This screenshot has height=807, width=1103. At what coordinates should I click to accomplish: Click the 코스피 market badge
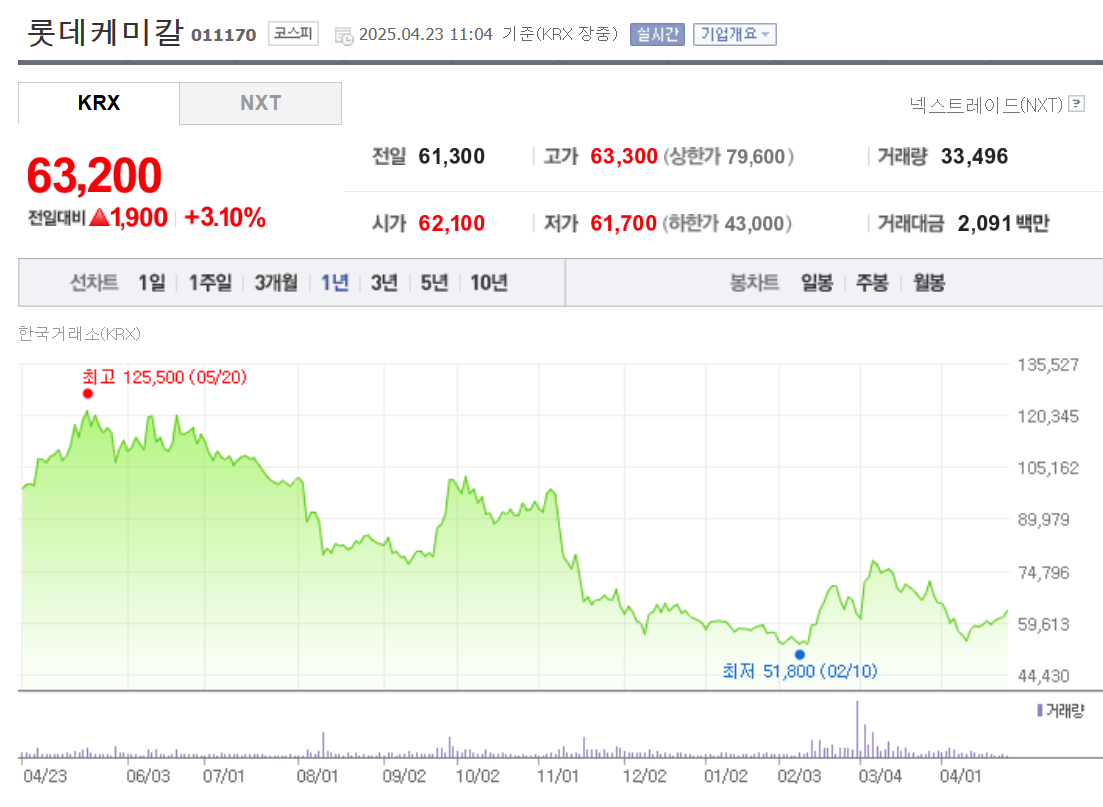click(x=293, y=32)
